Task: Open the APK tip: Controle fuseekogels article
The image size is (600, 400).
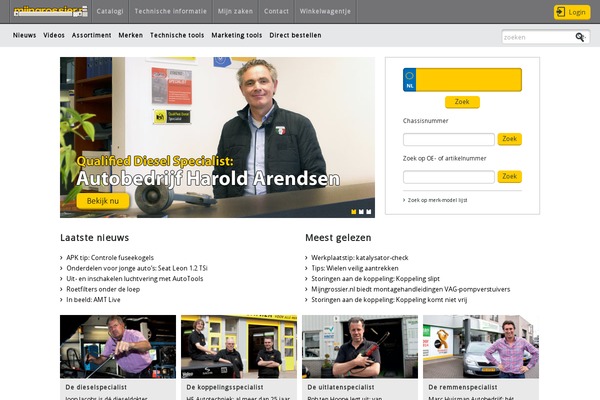Action: (110, 258)
